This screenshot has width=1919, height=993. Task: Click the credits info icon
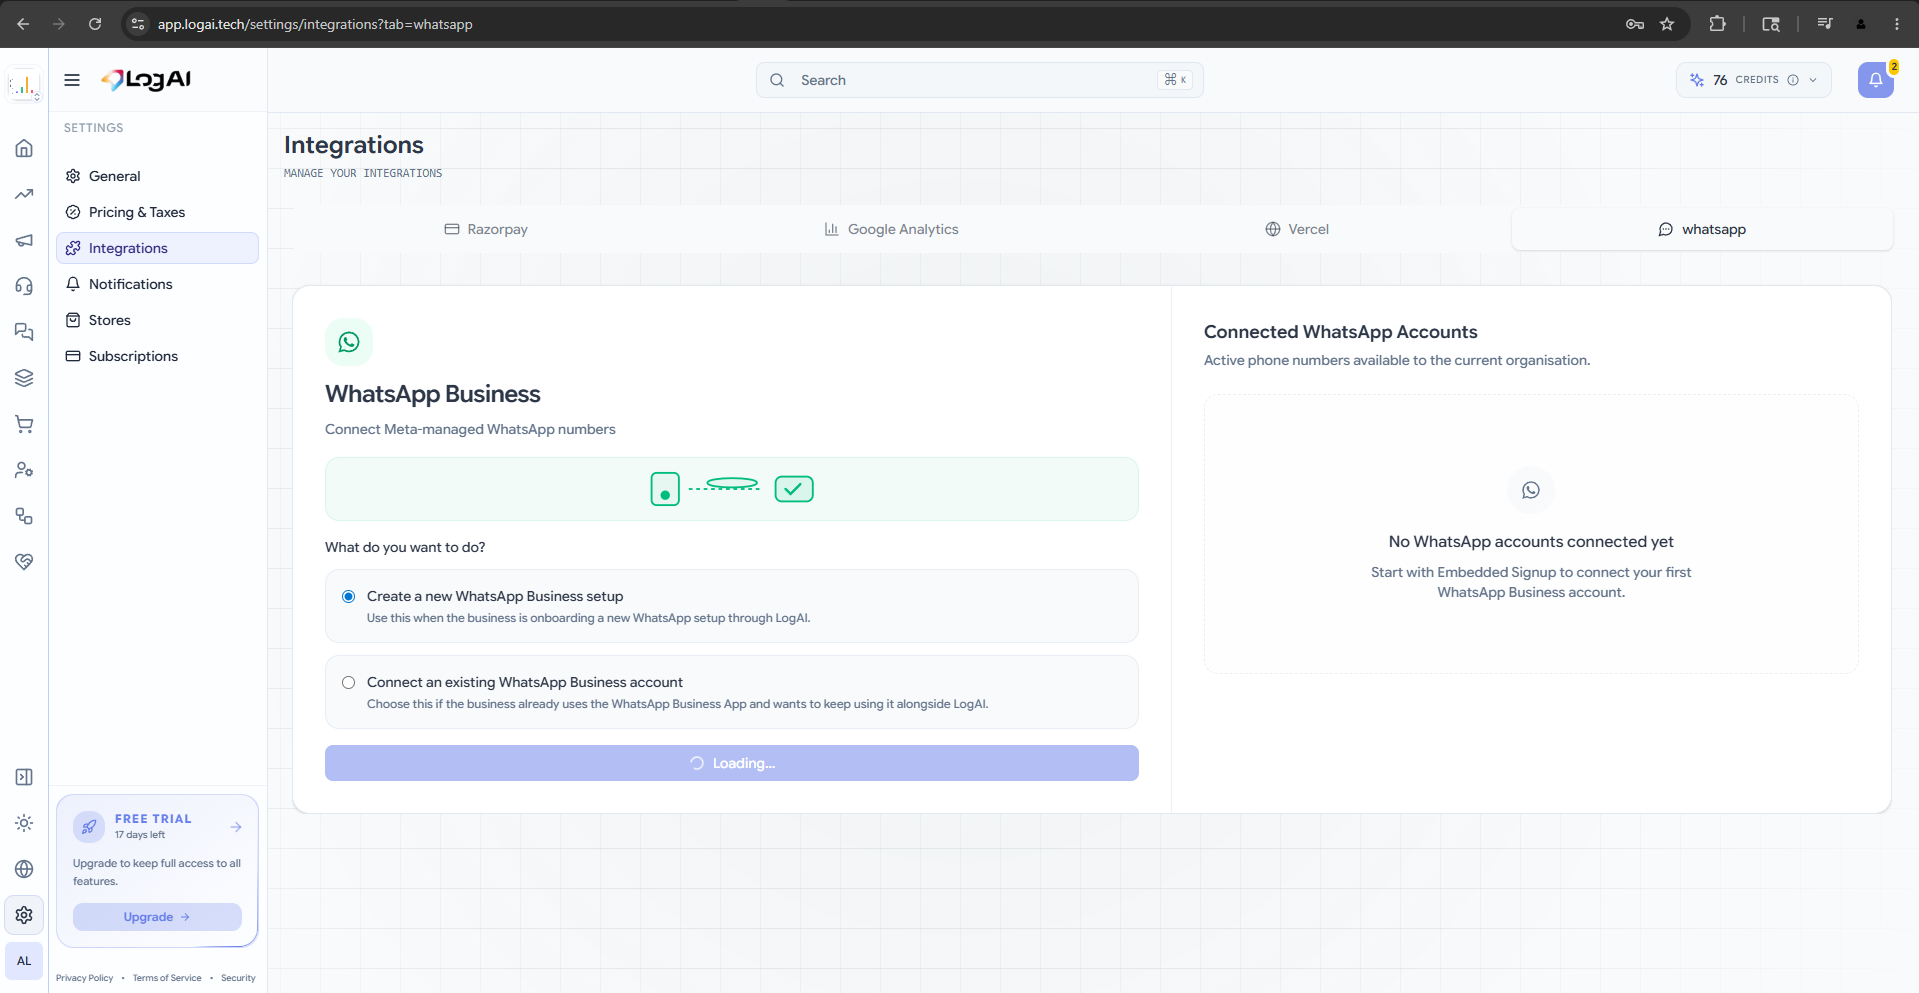coord(1793,80)
